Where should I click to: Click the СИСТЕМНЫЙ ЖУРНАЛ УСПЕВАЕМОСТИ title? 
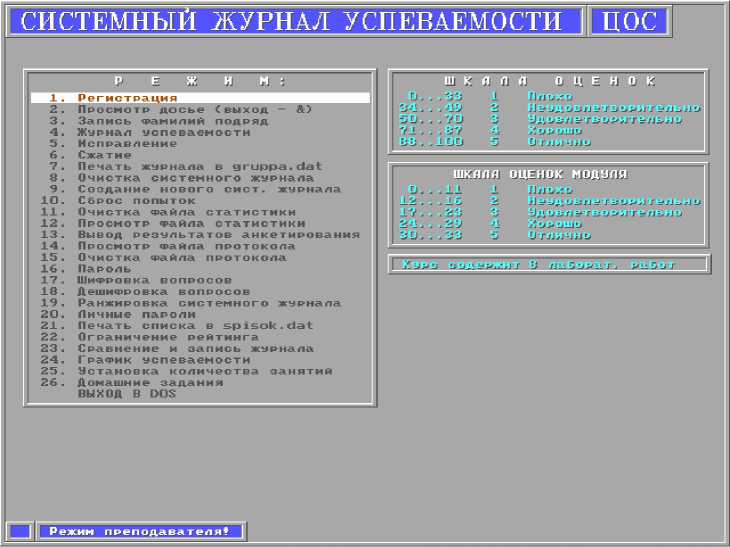click(294, 21)
